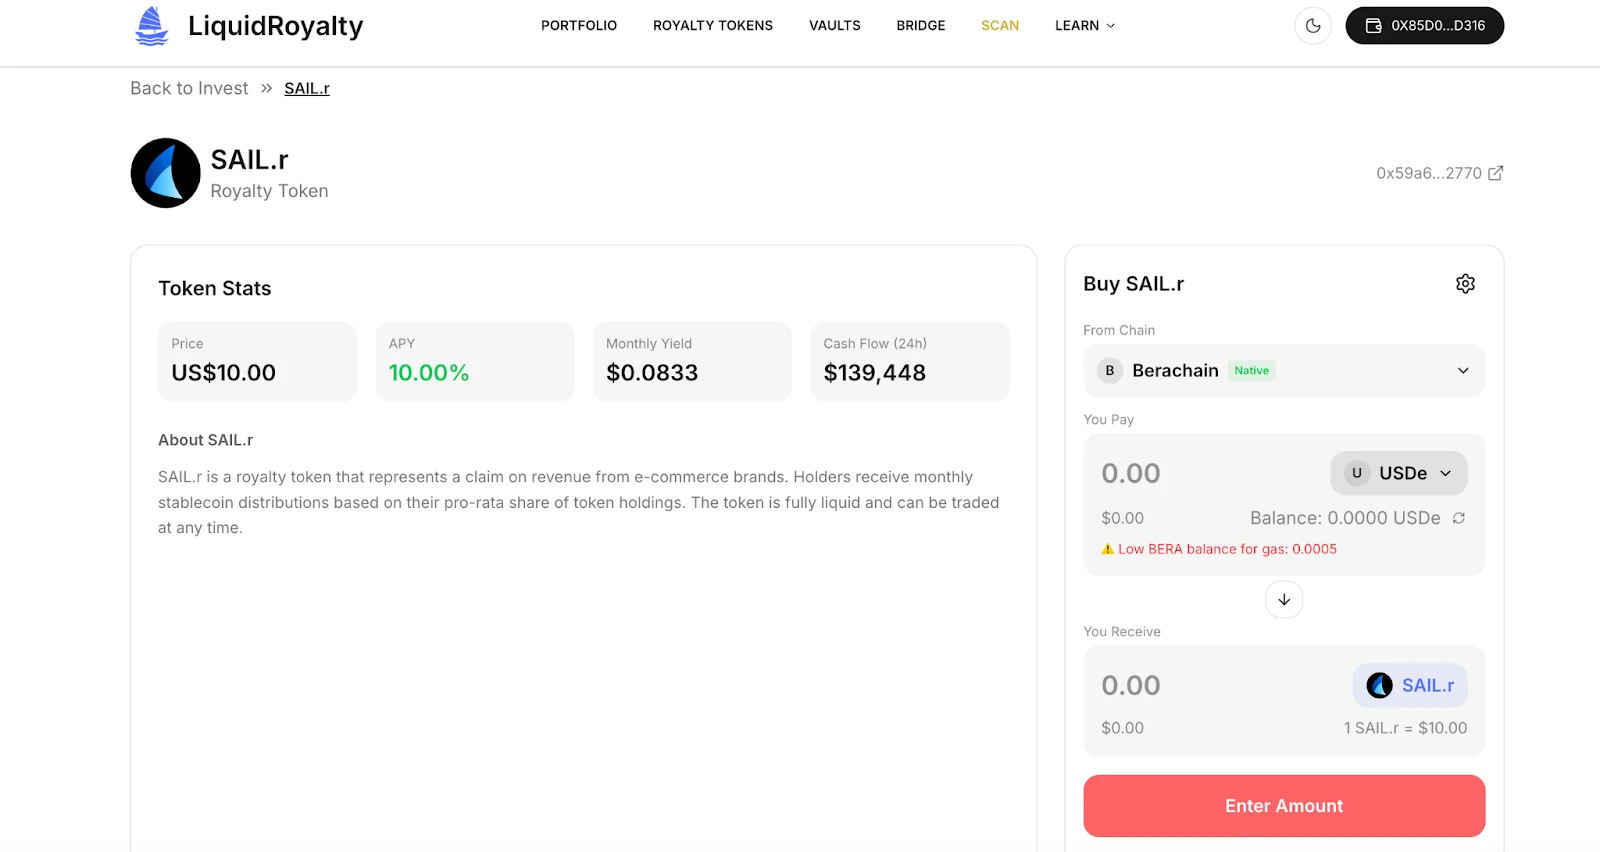Go to Royalty Tokens menu

coord(713,26)
